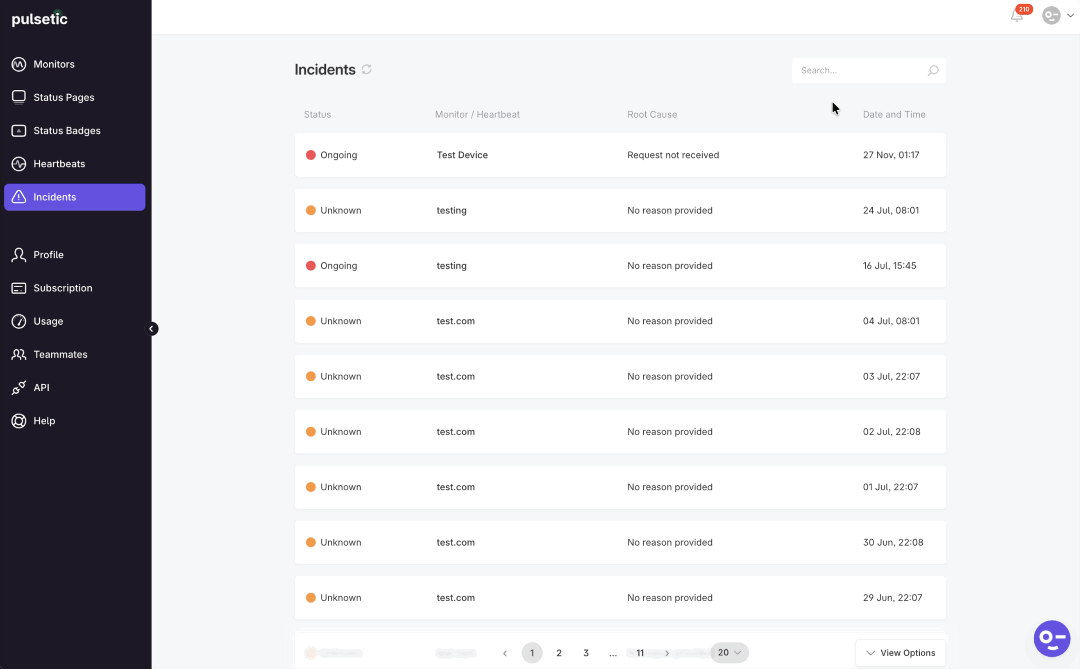
Task: Click the user avatar icon
Action: (1051, 15)
